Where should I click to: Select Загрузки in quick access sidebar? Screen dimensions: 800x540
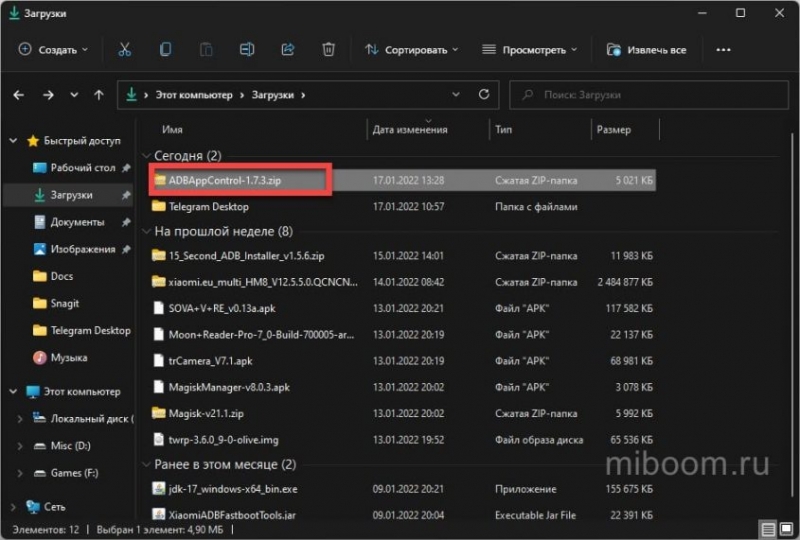[x=69, y=195]
